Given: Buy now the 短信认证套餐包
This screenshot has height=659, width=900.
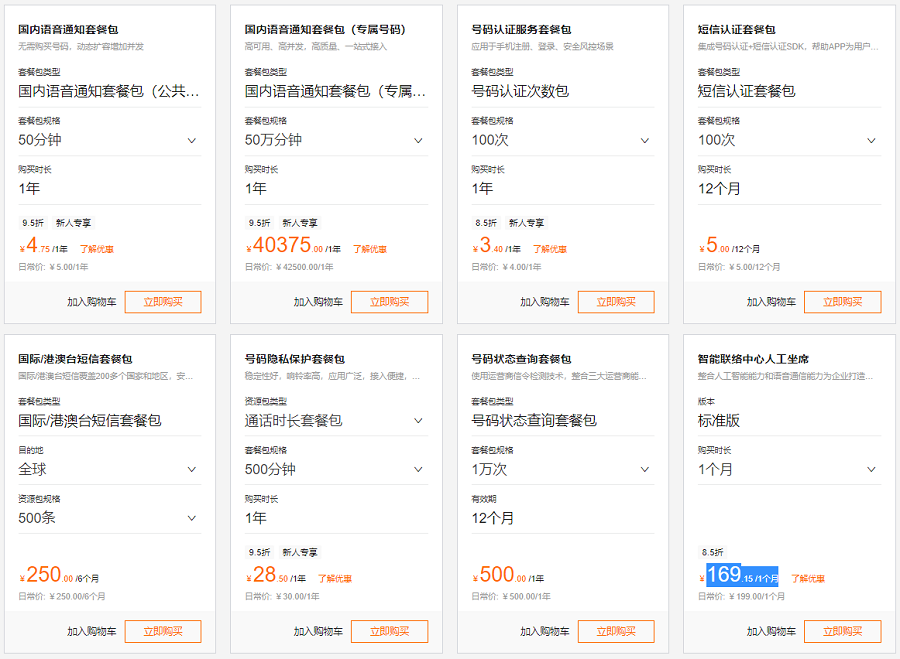Looking at the screenshot, I should coord(843,302).
